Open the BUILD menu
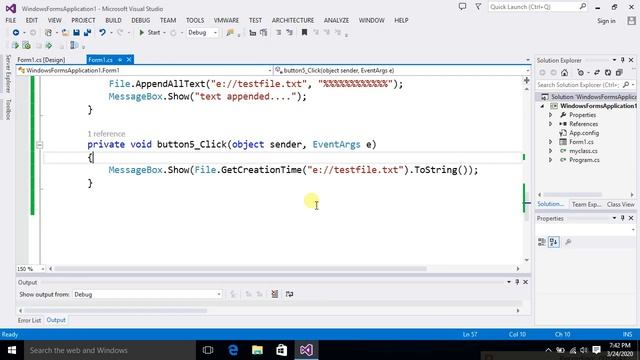 pyautogui.click(x=113, y=20)
